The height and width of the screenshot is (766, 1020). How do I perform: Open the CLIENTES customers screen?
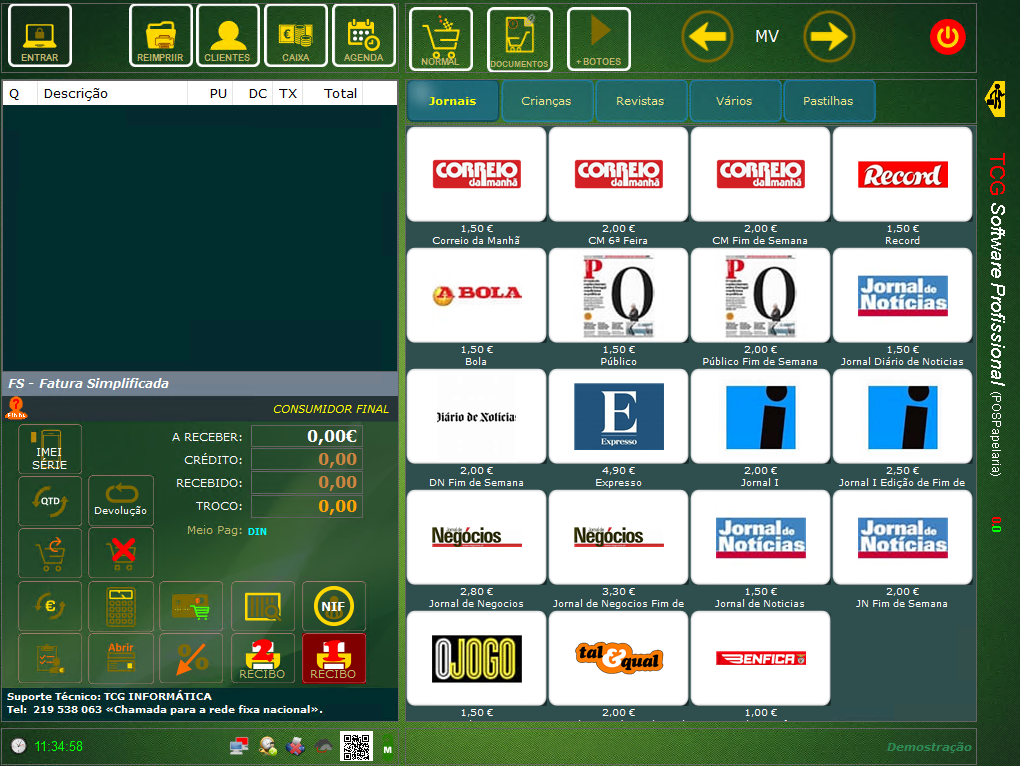(x=228, y=36)
